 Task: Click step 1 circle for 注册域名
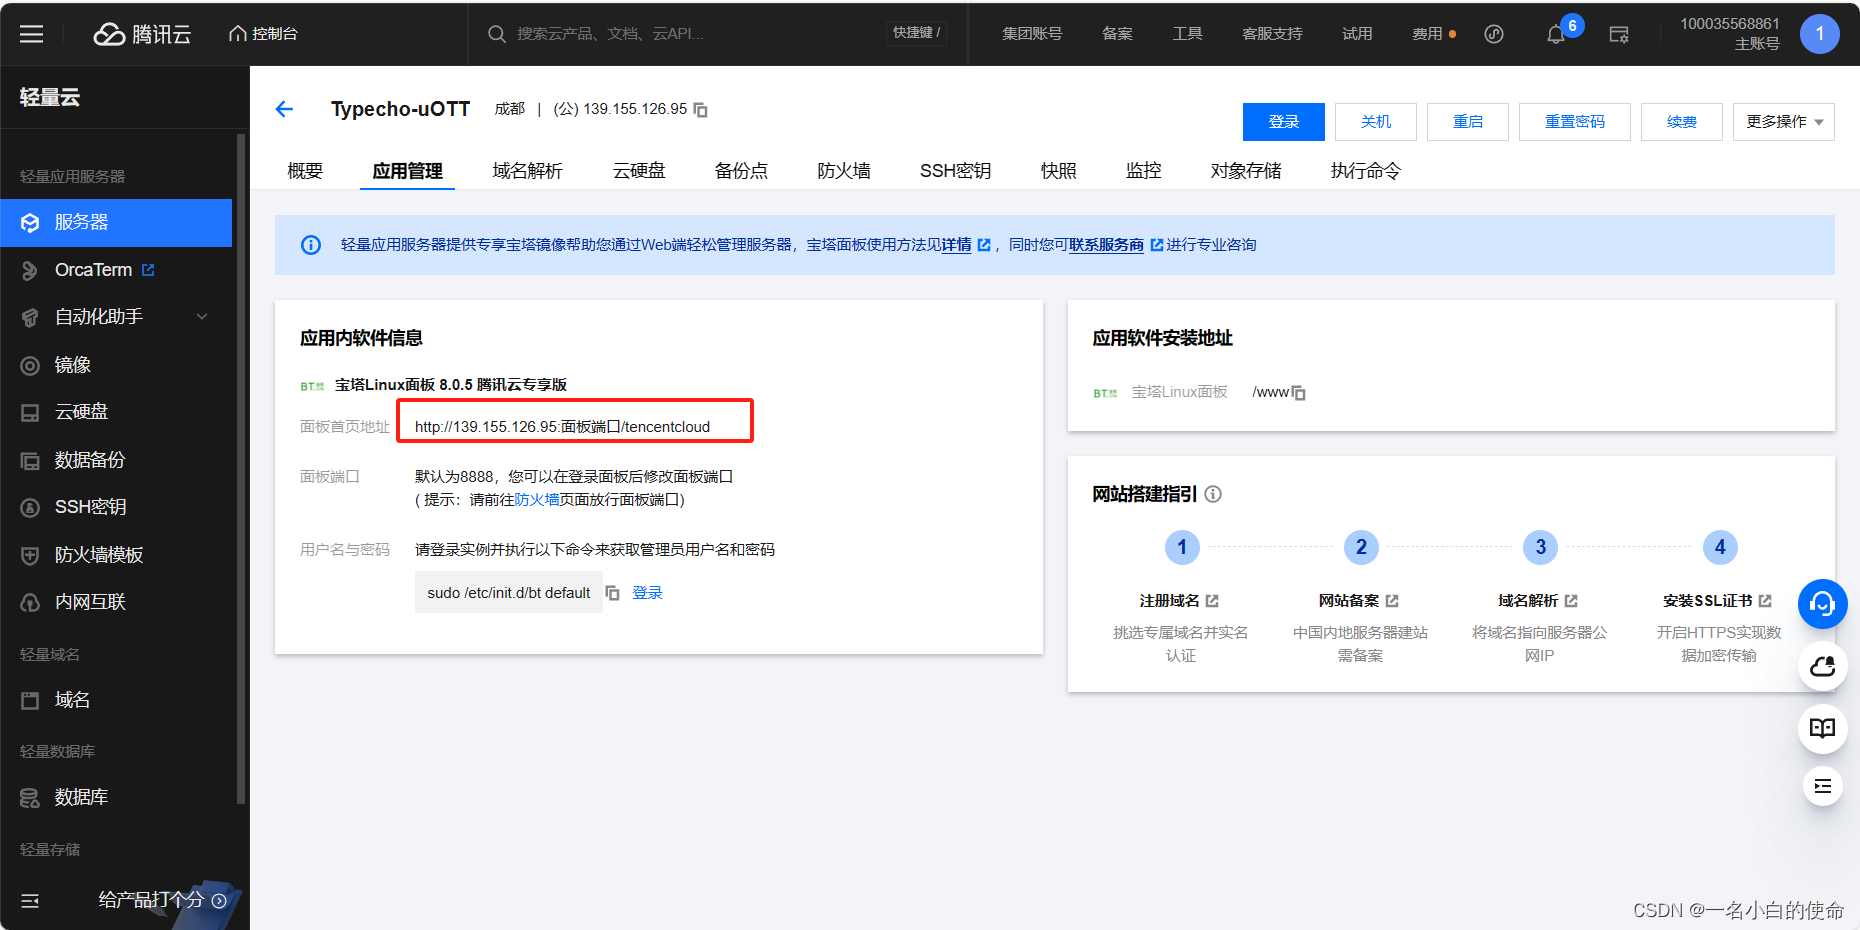1181,547
